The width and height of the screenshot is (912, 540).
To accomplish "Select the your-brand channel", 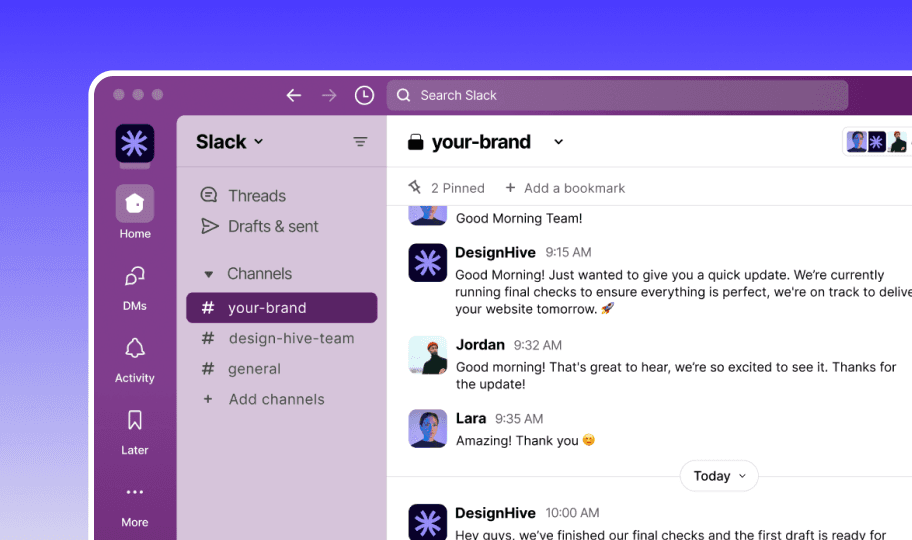I will click(282, 308).
